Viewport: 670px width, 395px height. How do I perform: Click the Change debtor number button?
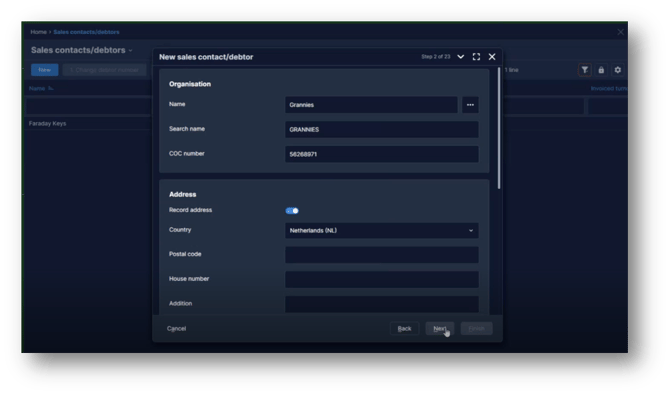coord(105,70)
